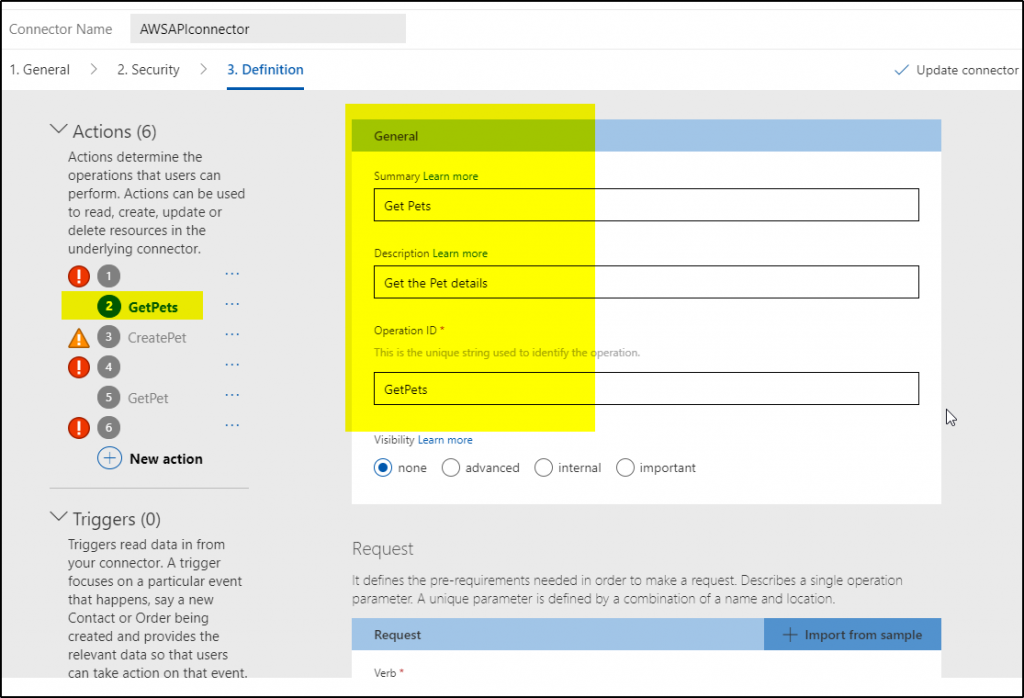Click the orange warning icon next to CreatePet
This screenshot has width=1024, height=698.
pyautogui.click(x=79, y=338)
